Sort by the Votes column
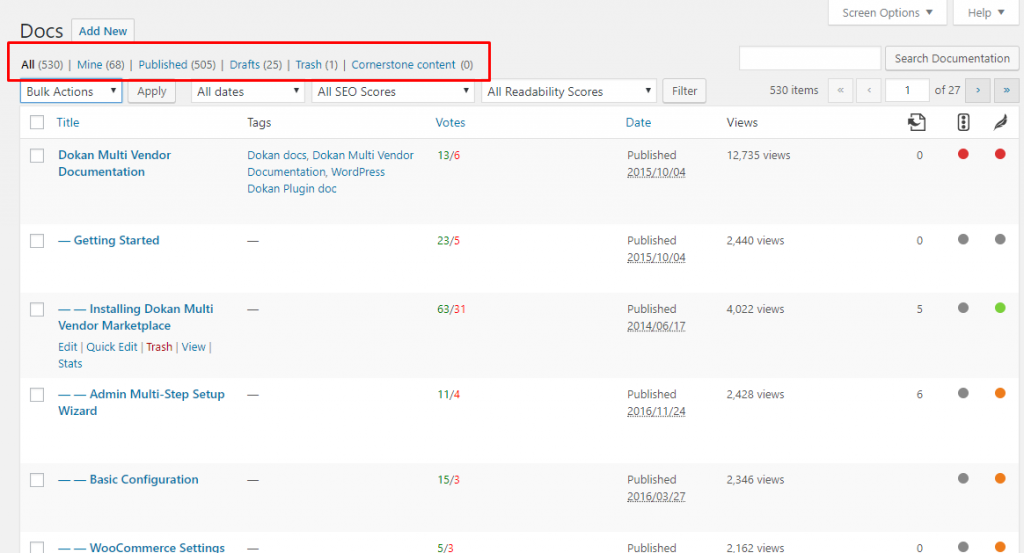The image size is (1024, 553). [x=450, y=122]
